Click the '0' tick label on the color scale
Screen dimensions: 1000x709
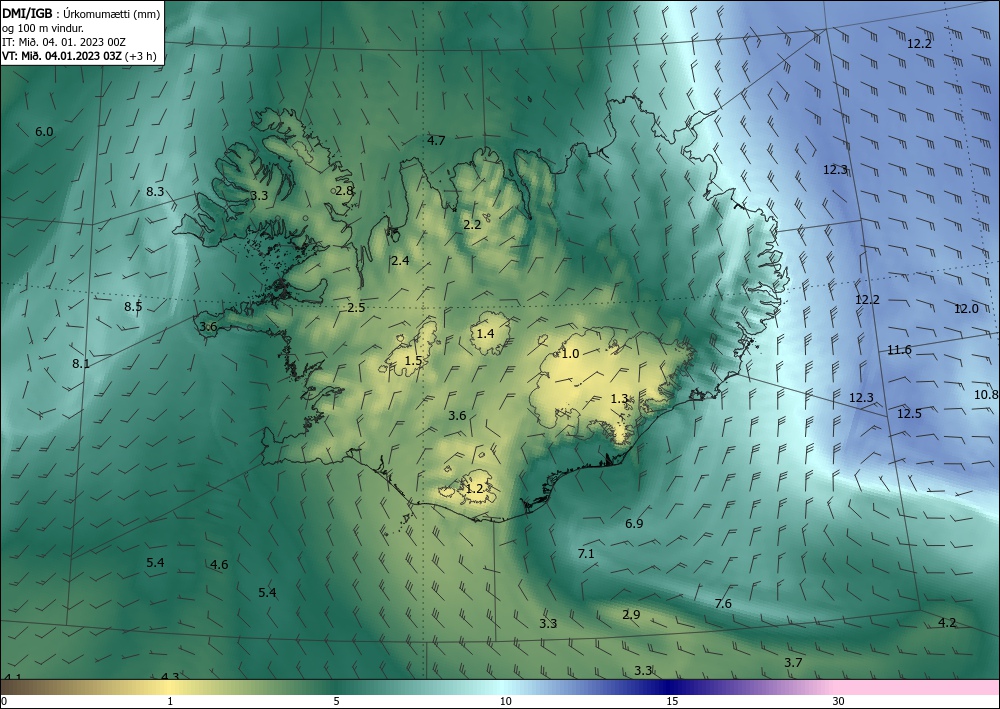tap(4, 702)
